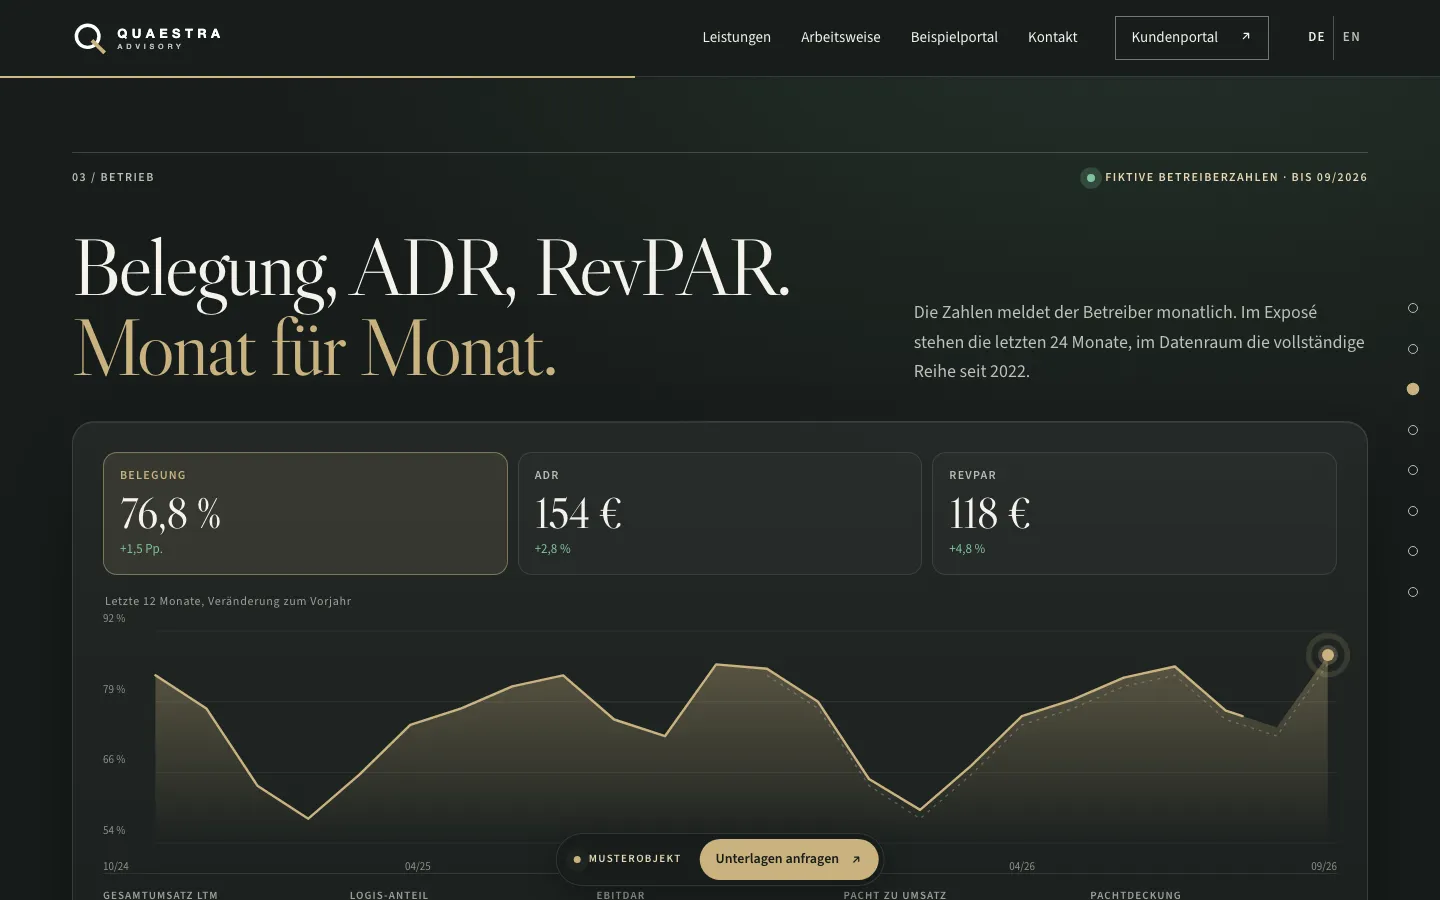The width and height of the screenshot is (1440, 900).
Task: Click the '+1,5 Pp.' change value
Action: [141, 549]
